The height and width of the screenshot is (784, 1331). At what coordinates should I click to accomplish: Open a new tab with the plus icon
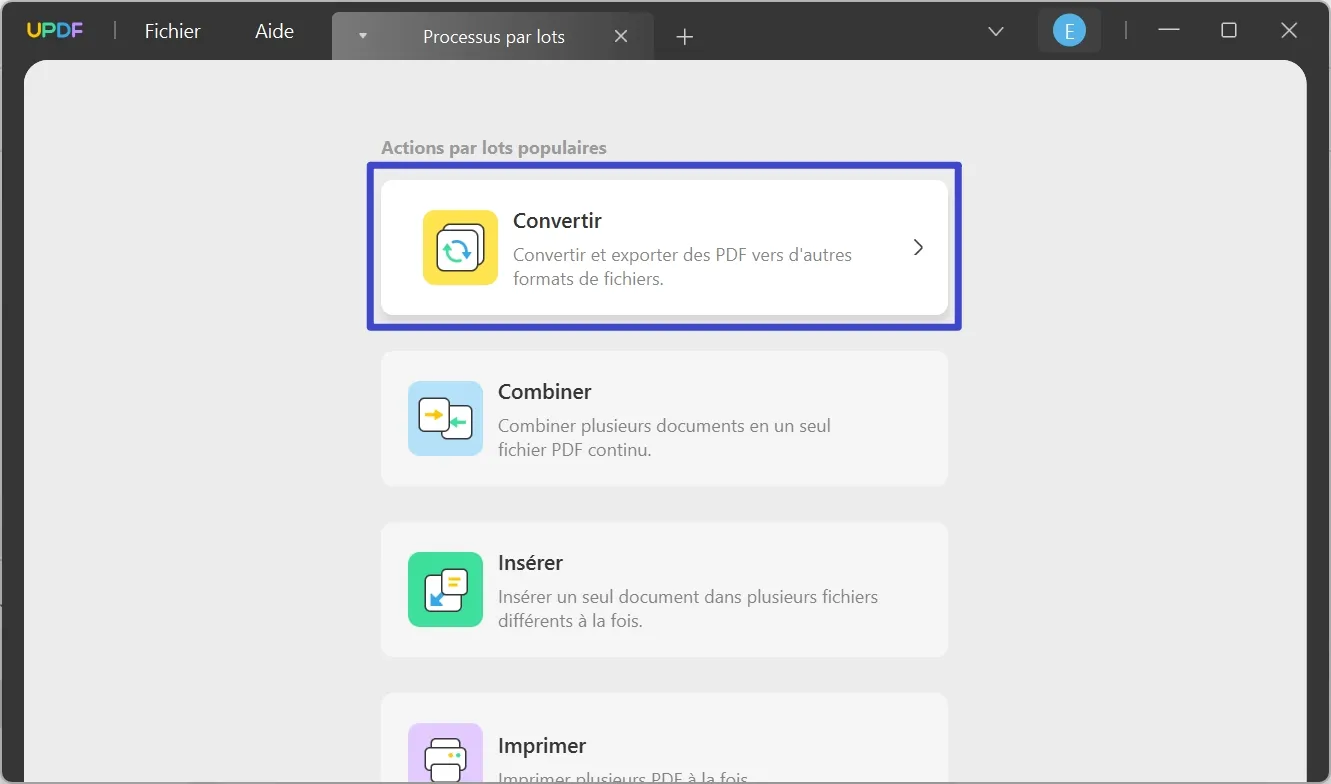tap(684, 36)
